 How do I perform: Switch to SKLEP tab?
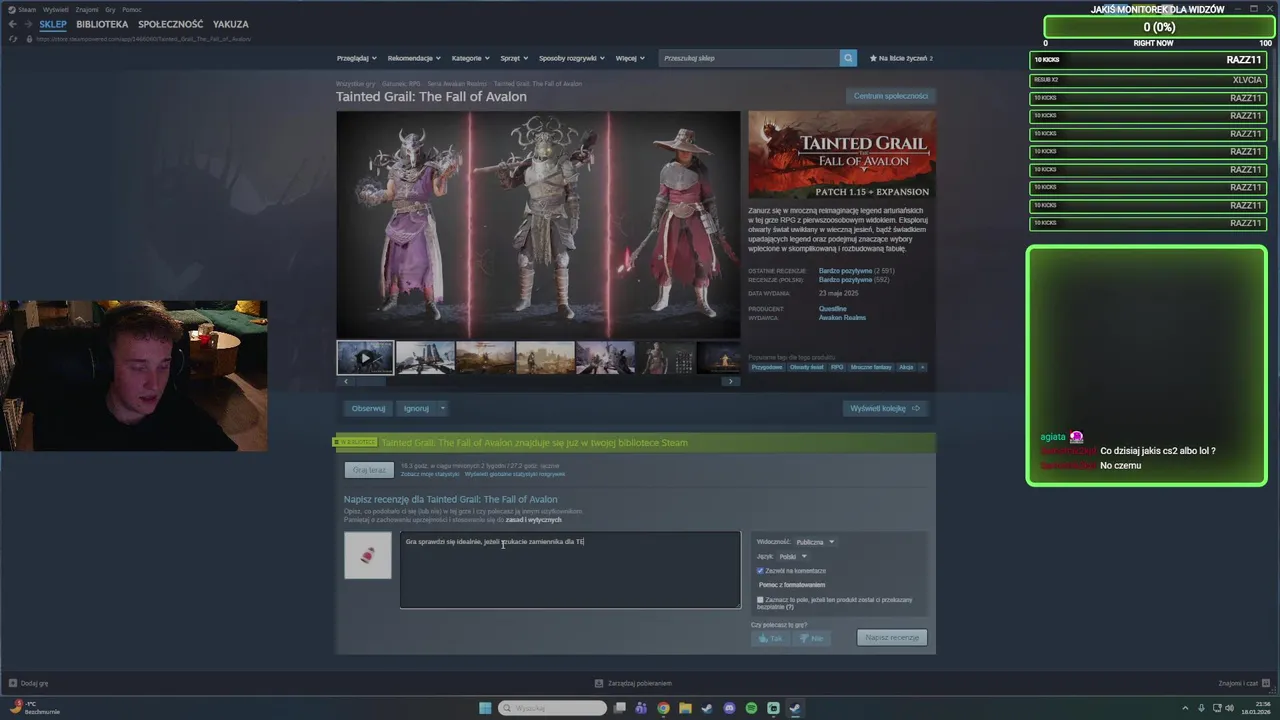coord(53,24)
